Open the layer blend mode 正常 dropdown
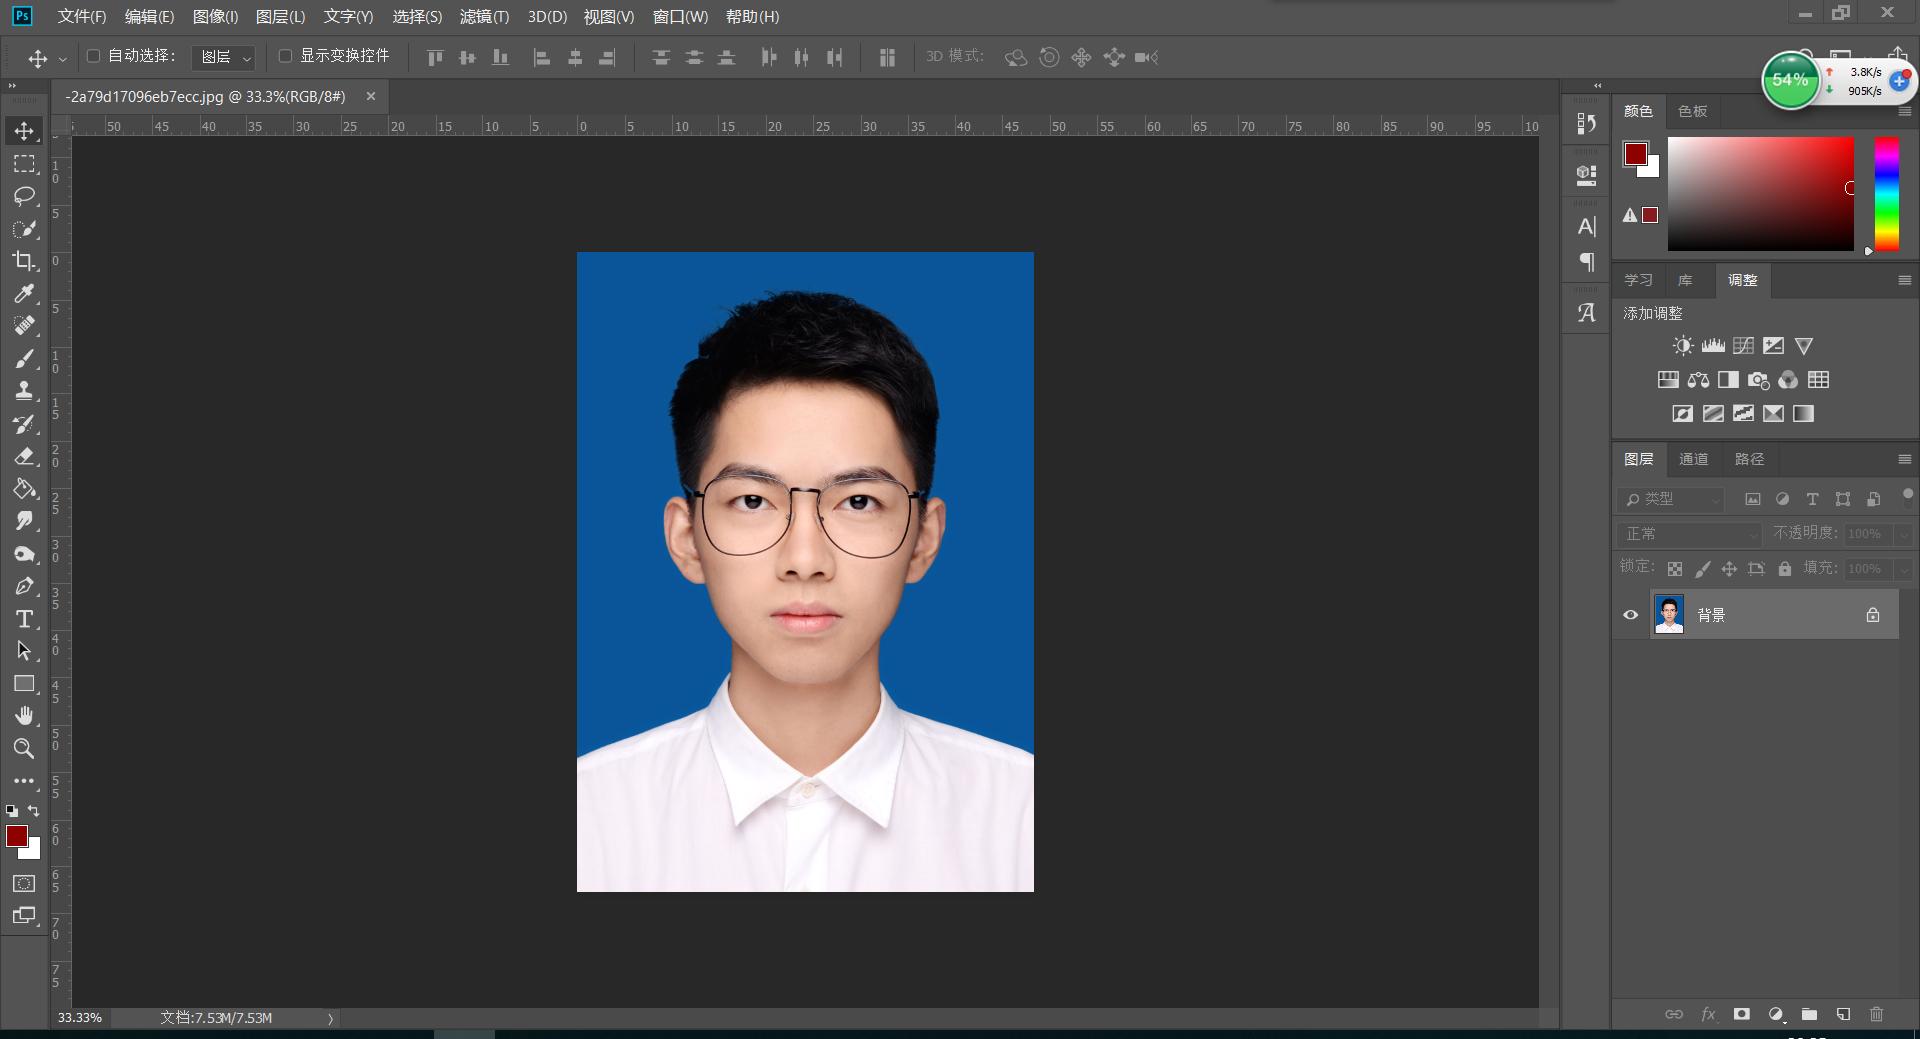 pyautogui.click(x=1689, y=534)
